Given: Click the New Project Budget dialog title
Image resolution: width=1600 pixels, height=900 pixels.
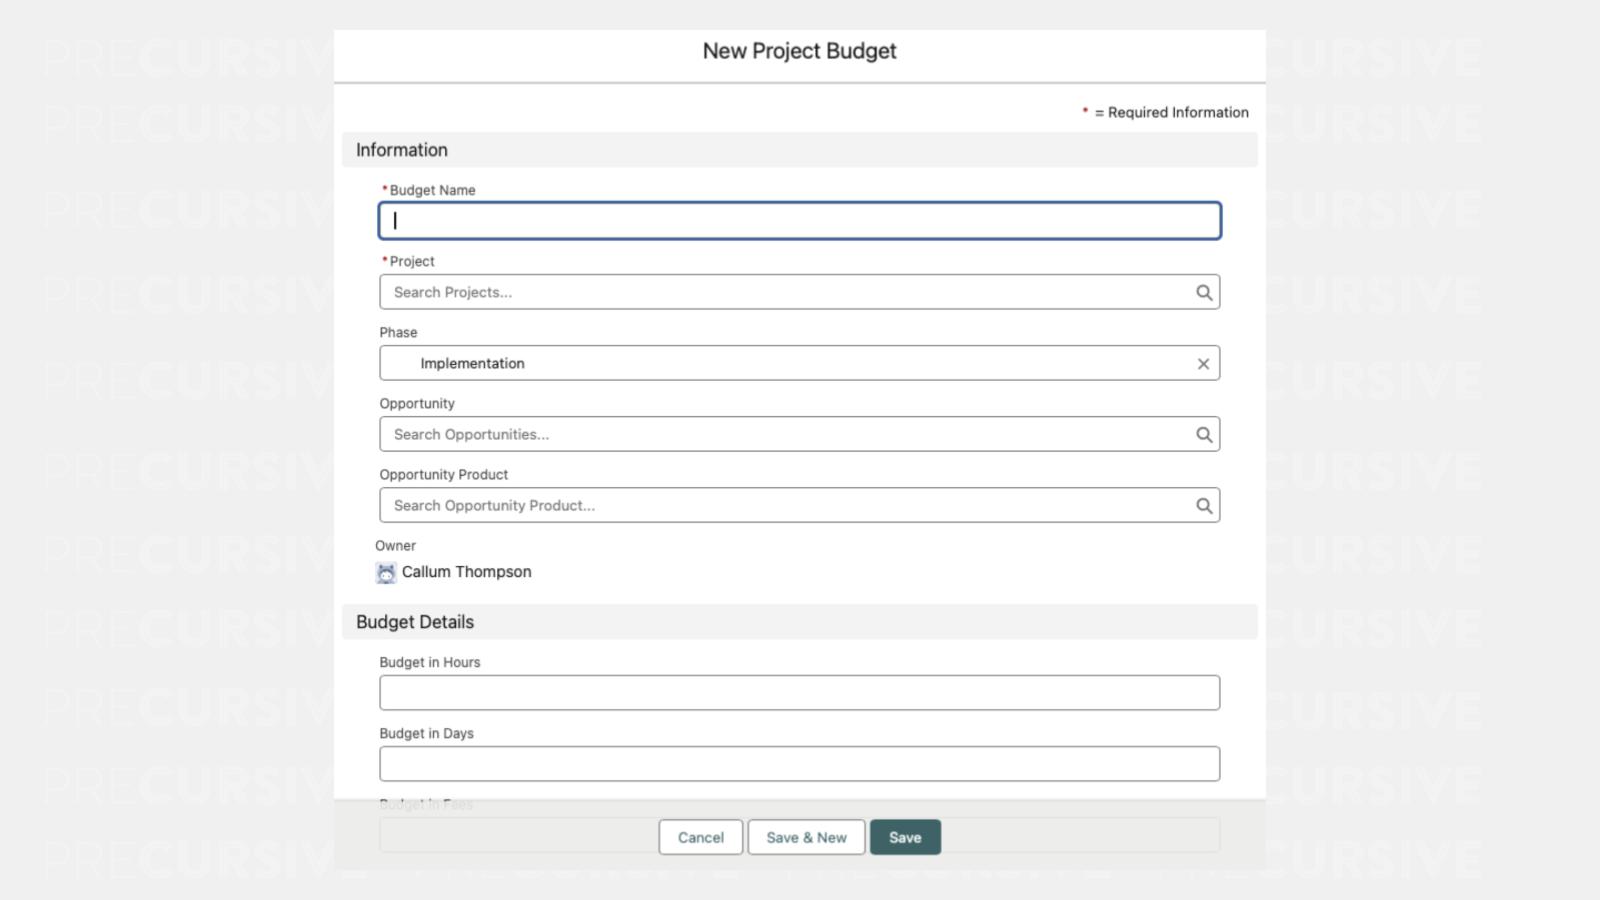Looking at the screenshot, I should (x=799, y=51).
